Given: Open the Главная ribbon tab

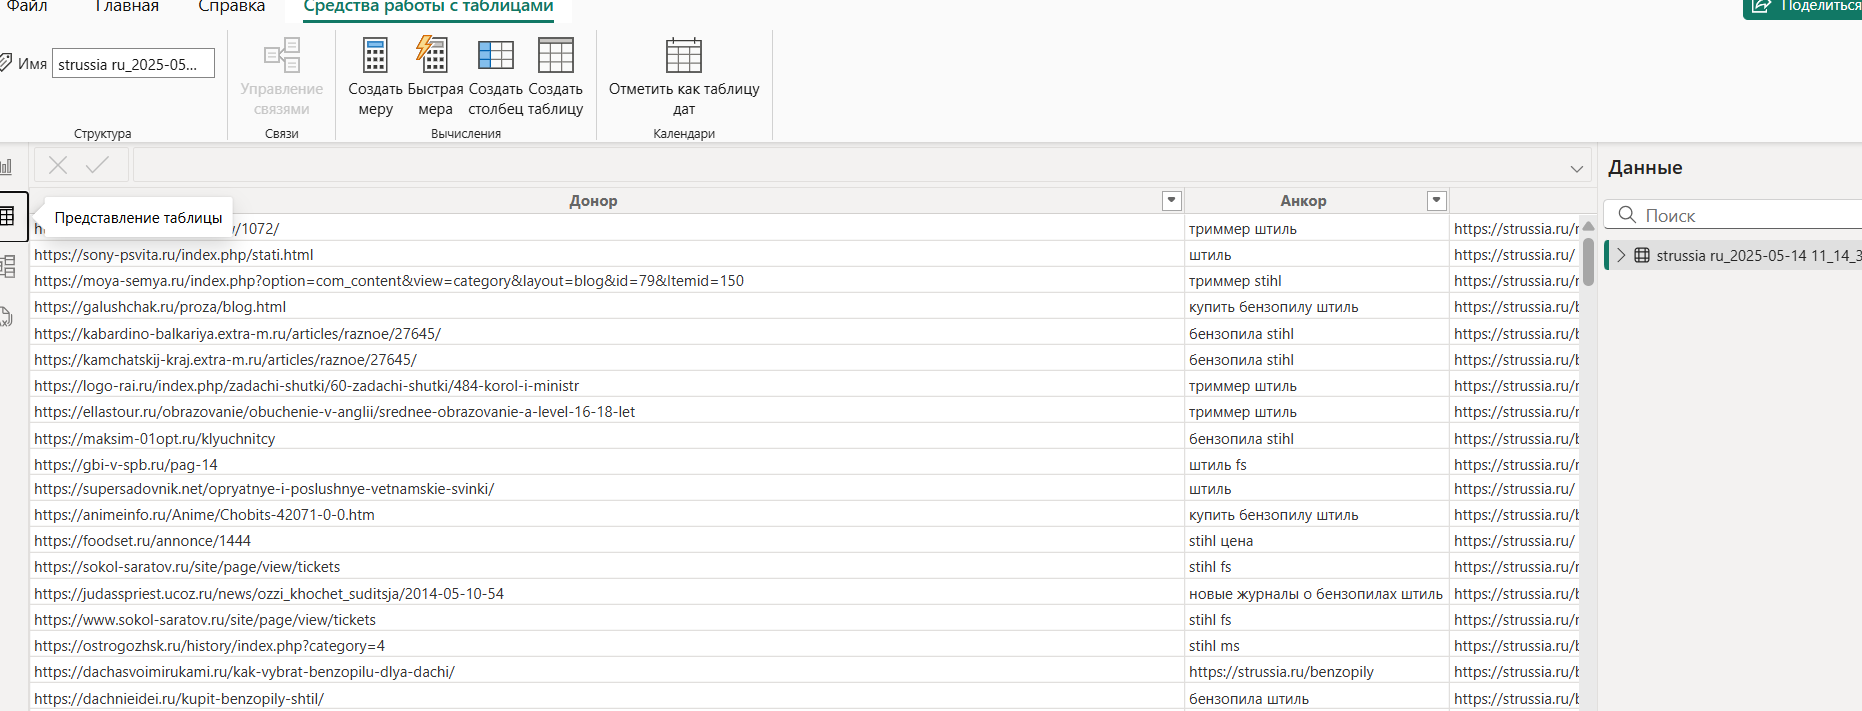Looking at the screenshot, I should 127,7.
